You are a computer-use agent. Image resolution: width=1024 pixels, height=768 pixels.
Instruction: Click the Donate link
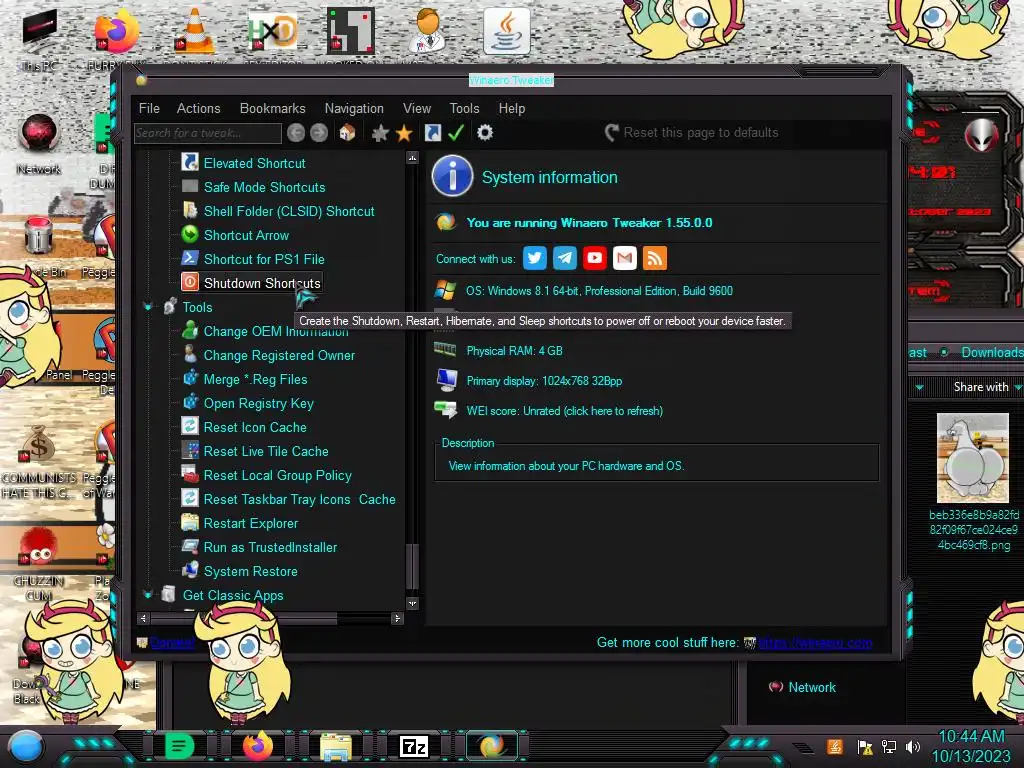172,642
